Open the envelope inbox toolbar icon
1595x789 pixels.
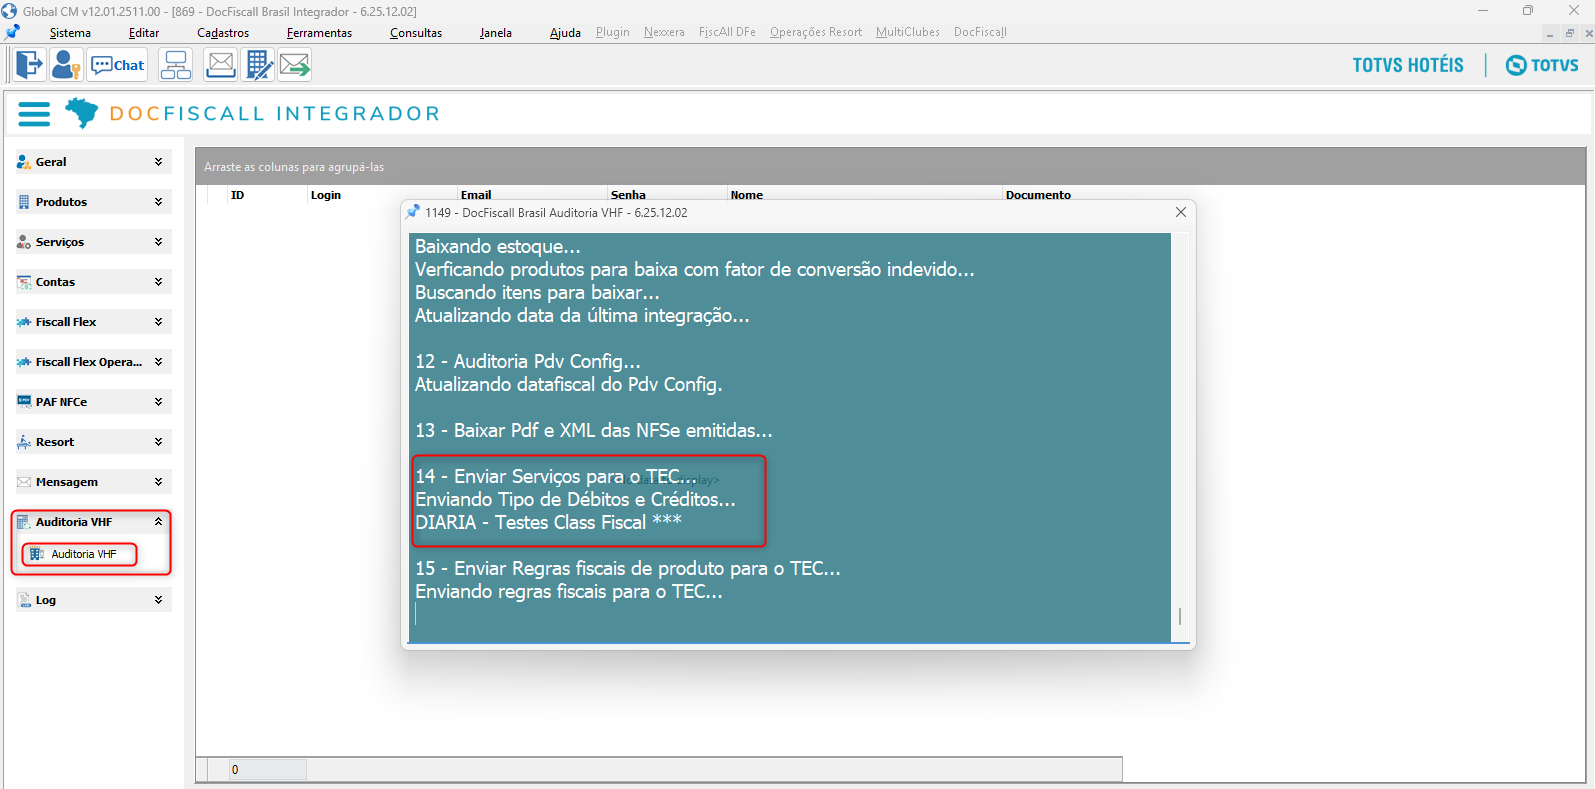coord(220,65)
